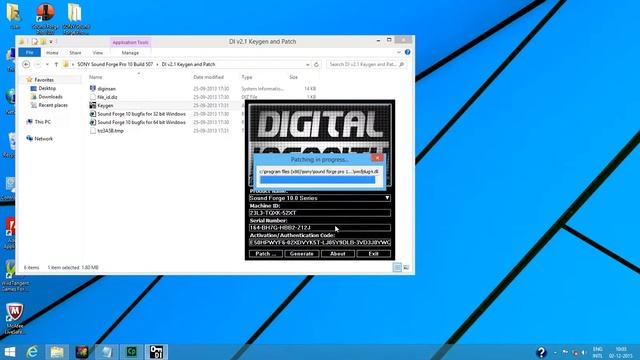Click the taskbar help question mark

coord(541,352)
